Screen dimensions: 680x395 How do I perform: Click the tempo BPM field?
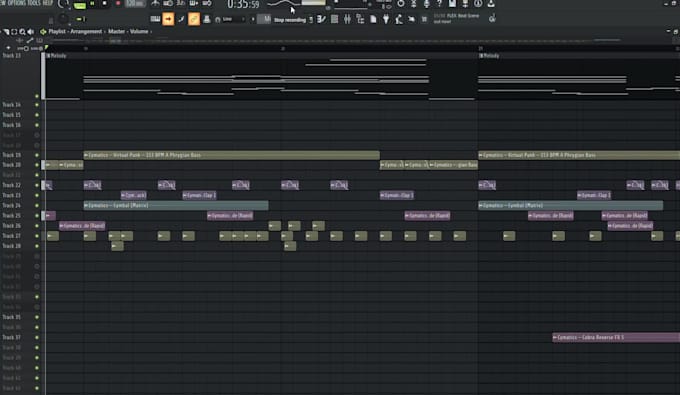135,3
